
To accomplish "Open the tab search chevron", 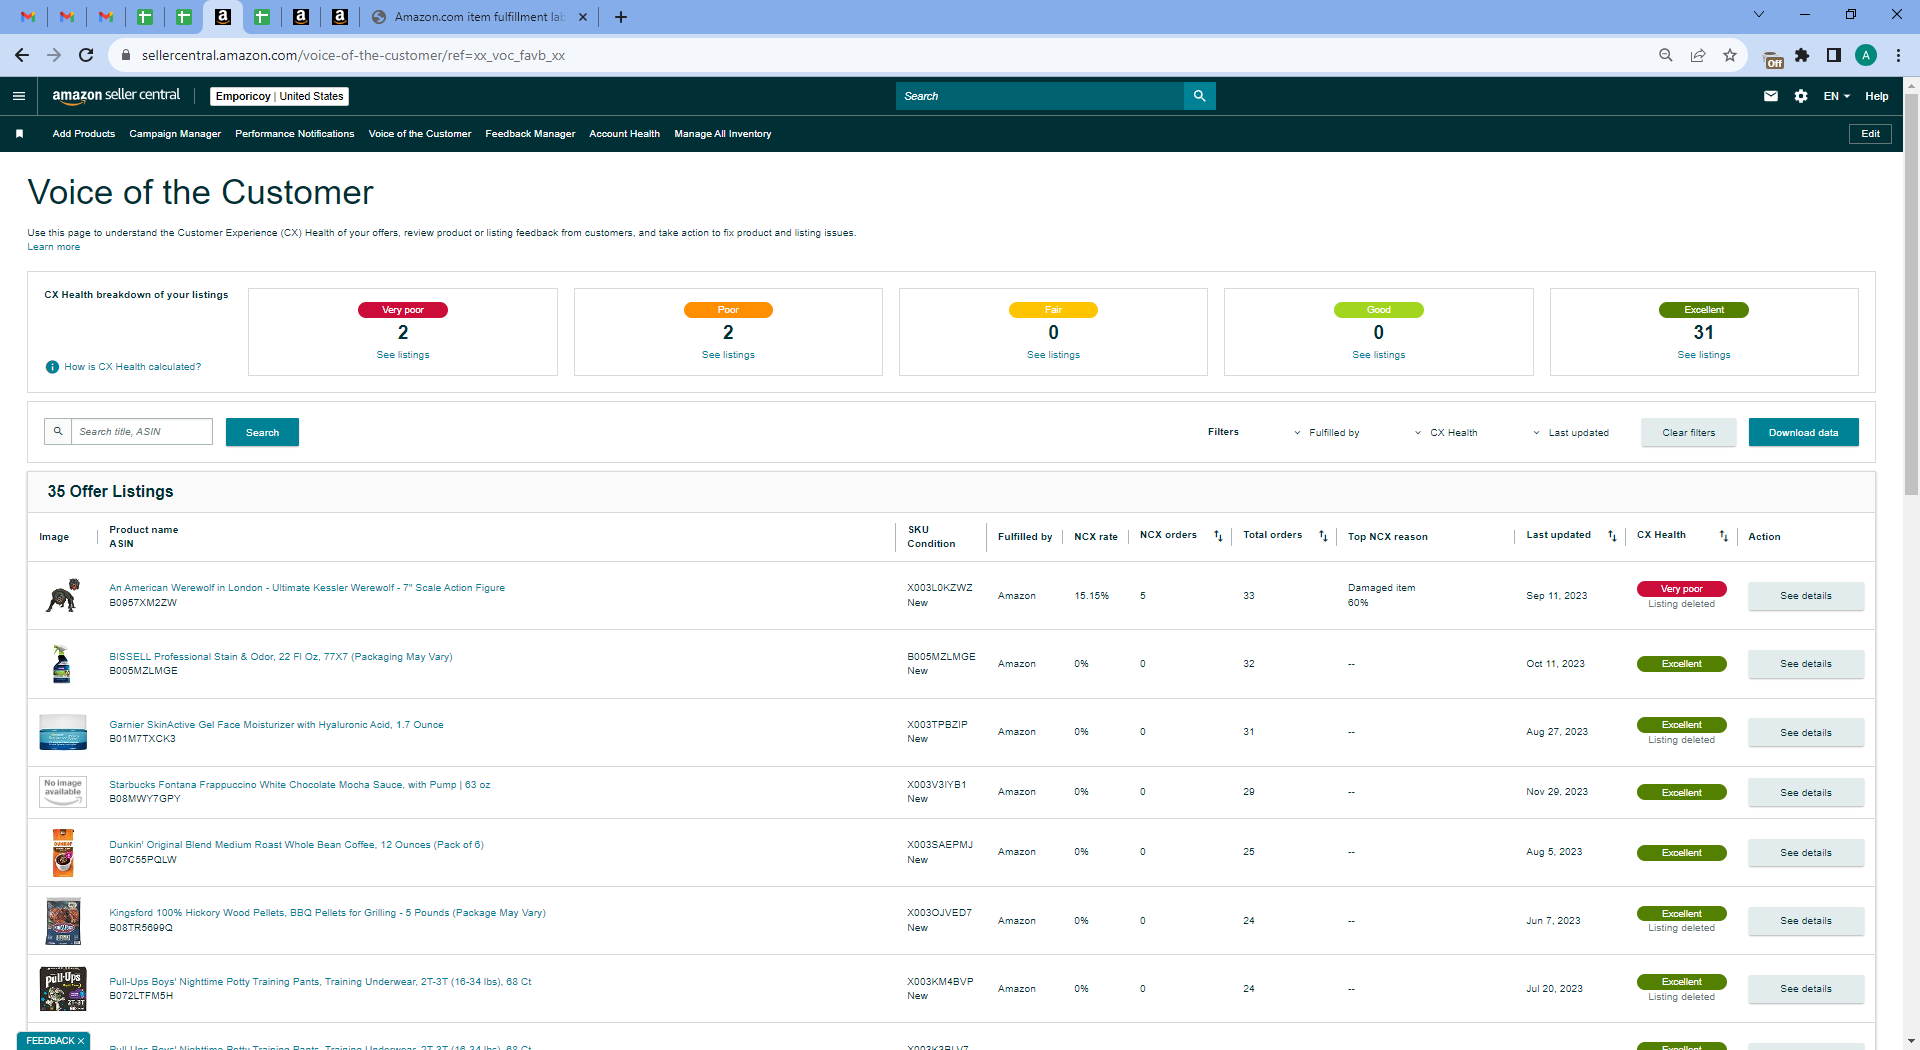I will (x=1759, y=14).
